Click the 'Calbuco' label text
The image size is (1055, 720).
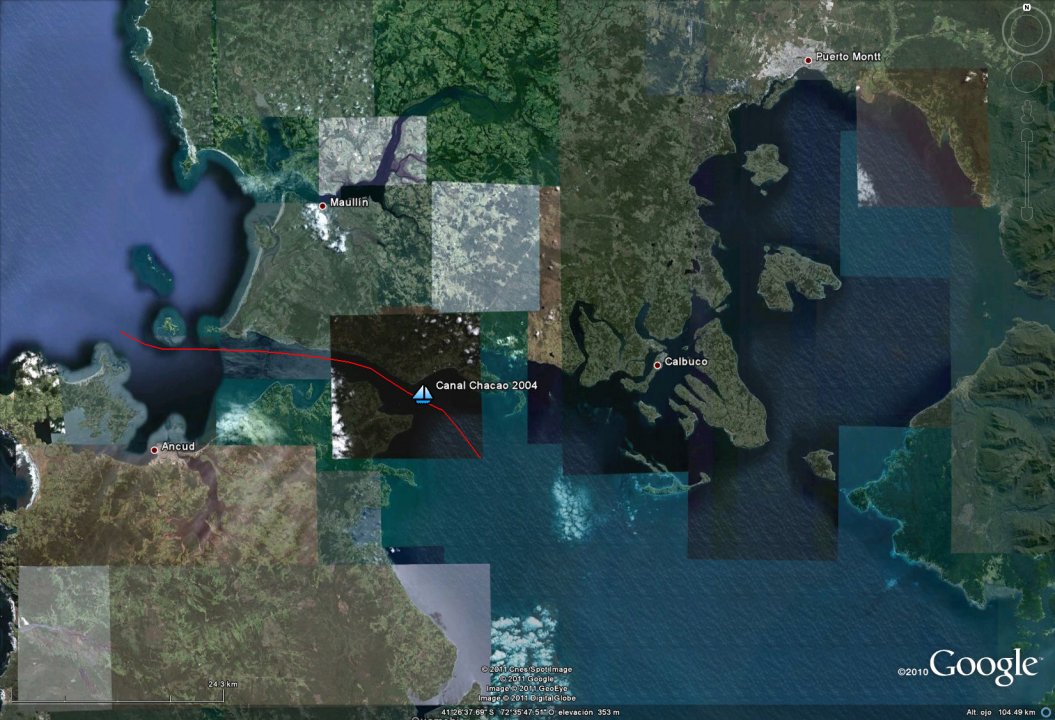(x=686, y=361)
